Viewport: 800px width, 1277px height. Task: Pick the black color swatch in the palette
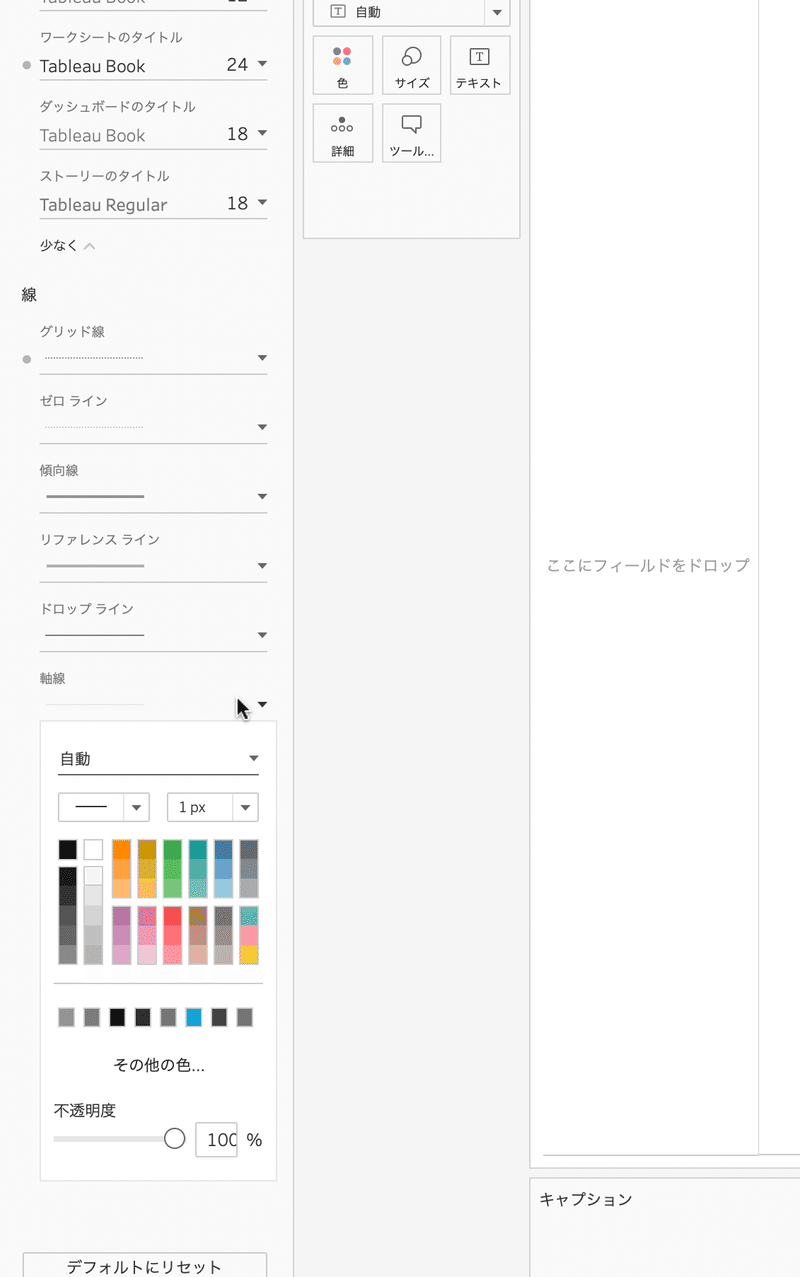tap(68, 850)
